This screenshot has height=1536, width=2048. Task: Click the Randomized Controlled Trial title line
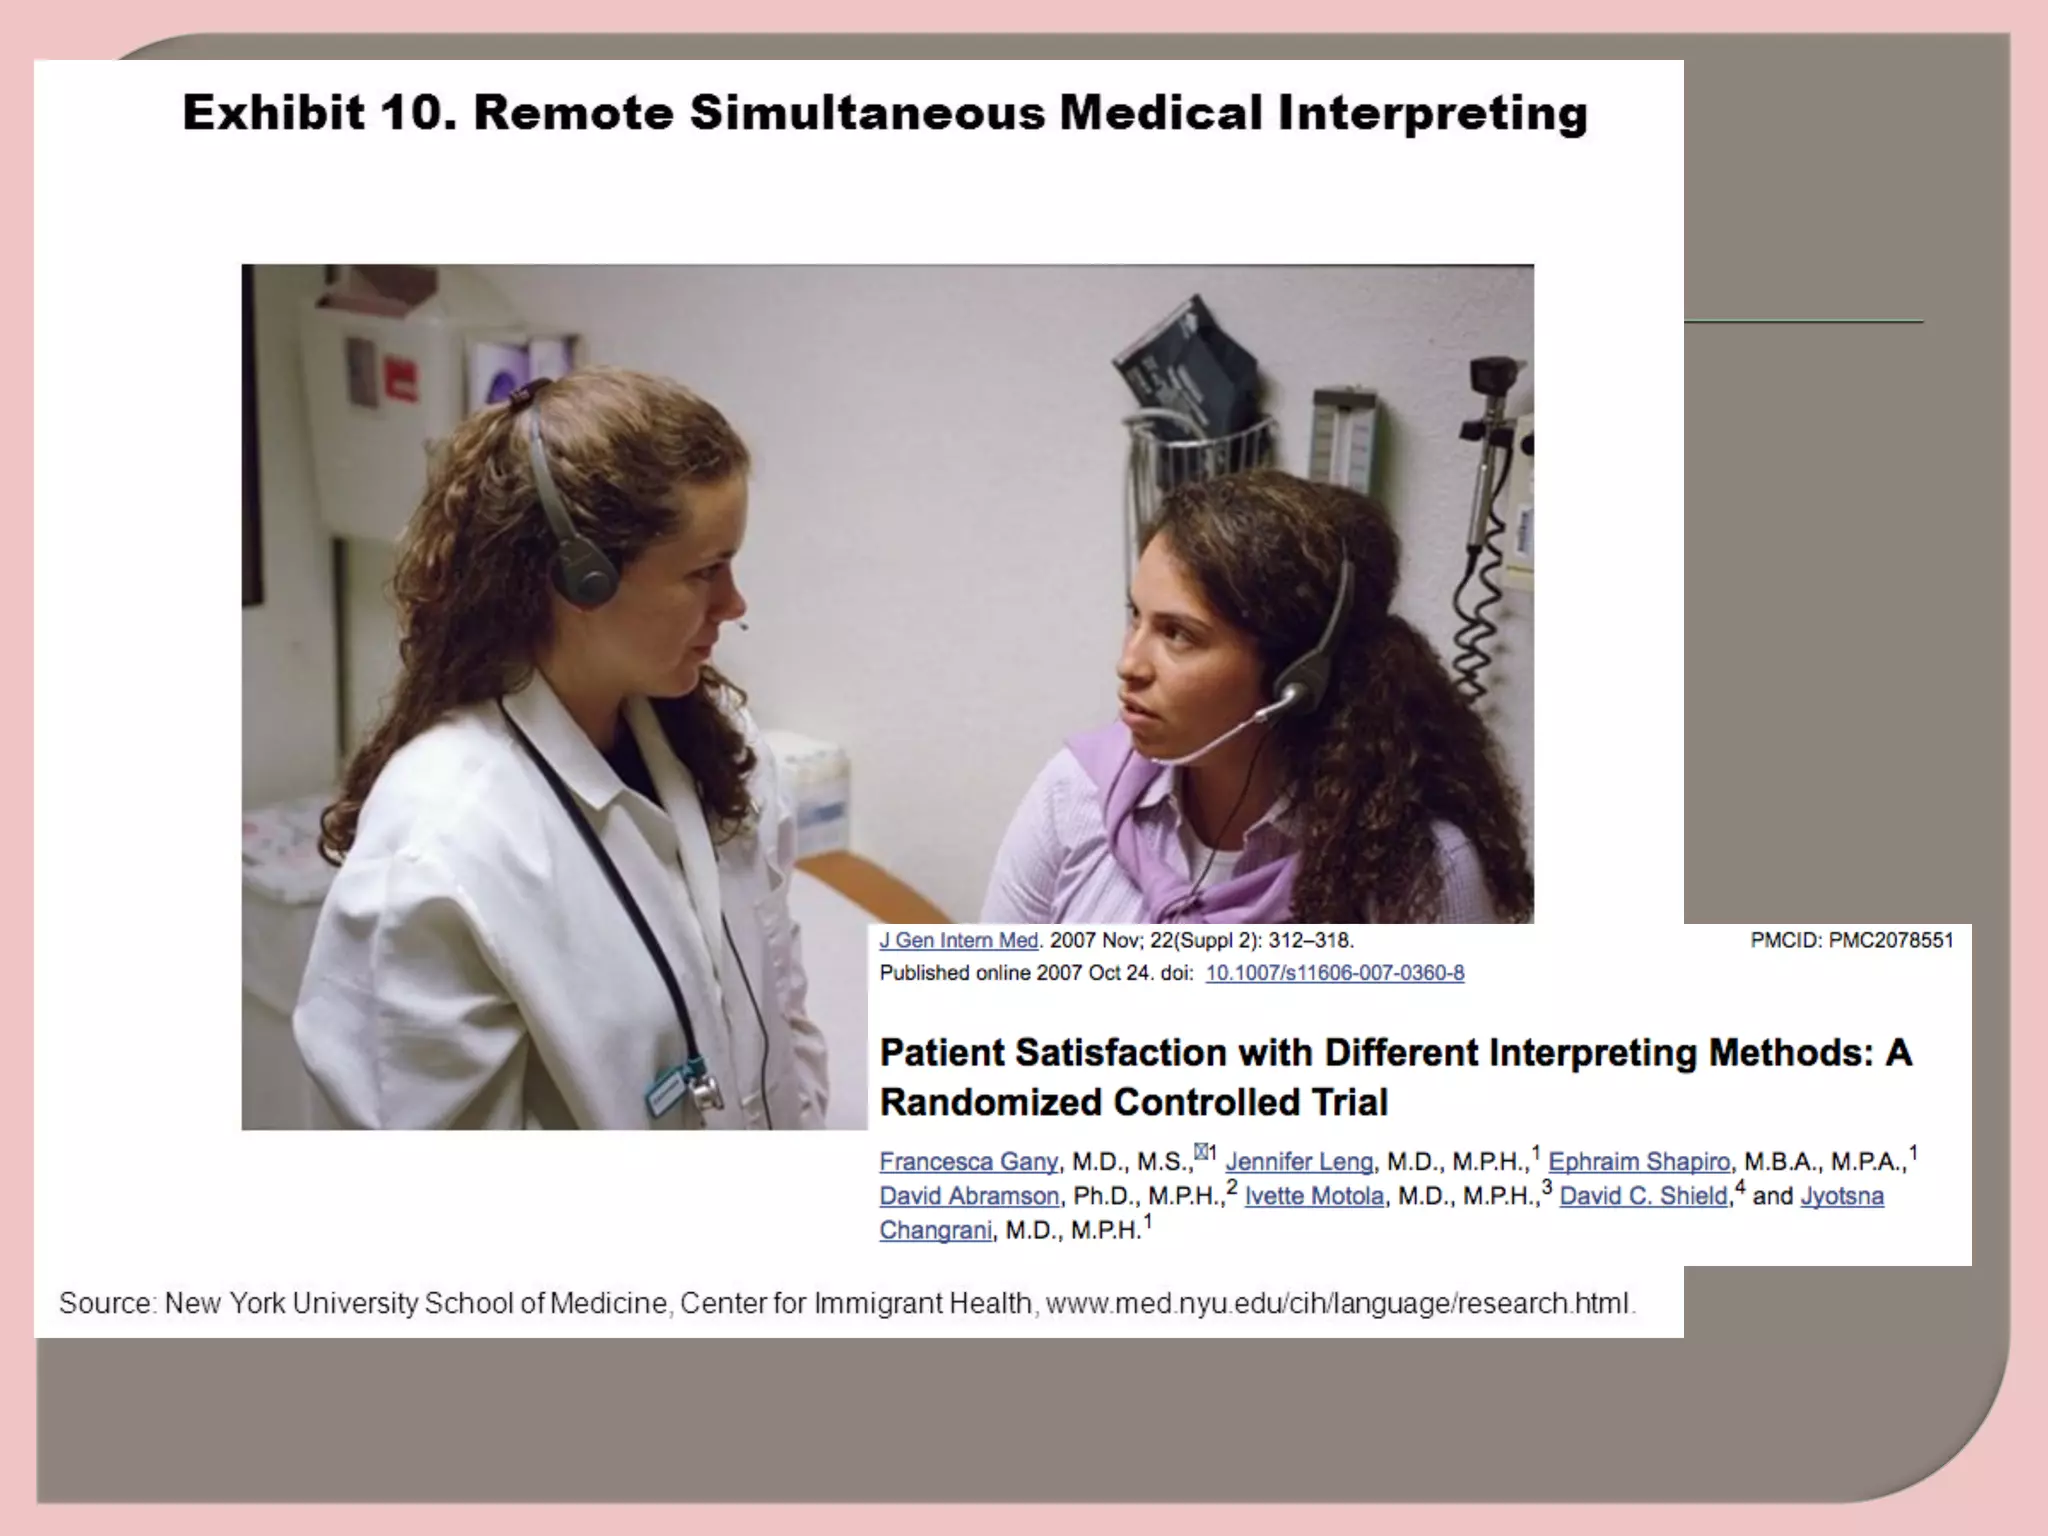1134,1102
